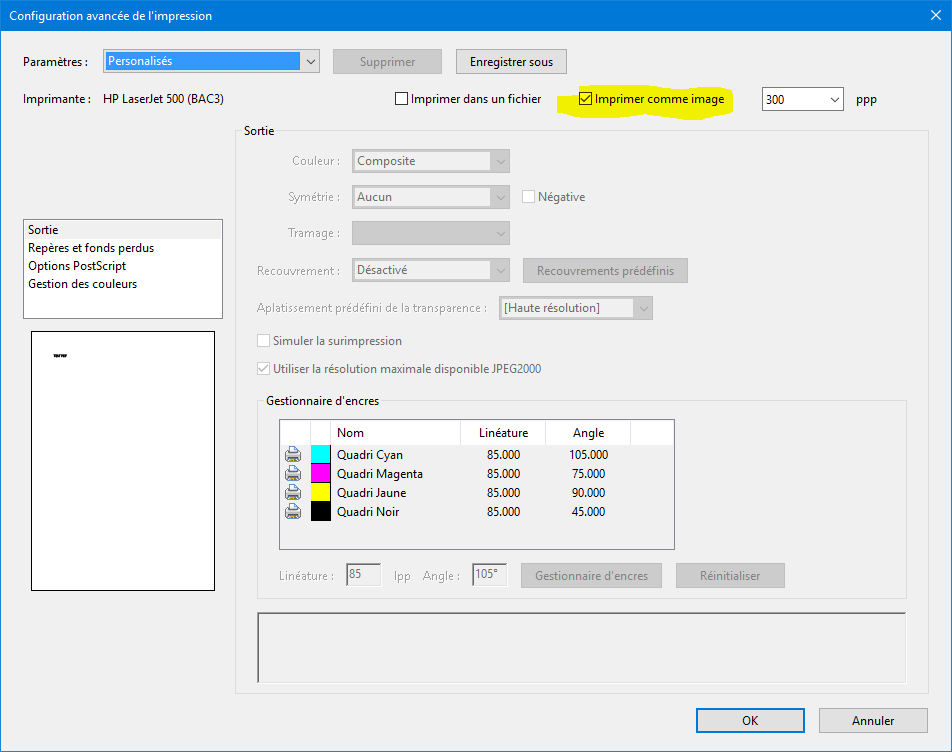Image resolution: width=952 pixels, height=752 pixels.
Task: Click the printer icon beside Quadri Cyan
Action: 293,455
